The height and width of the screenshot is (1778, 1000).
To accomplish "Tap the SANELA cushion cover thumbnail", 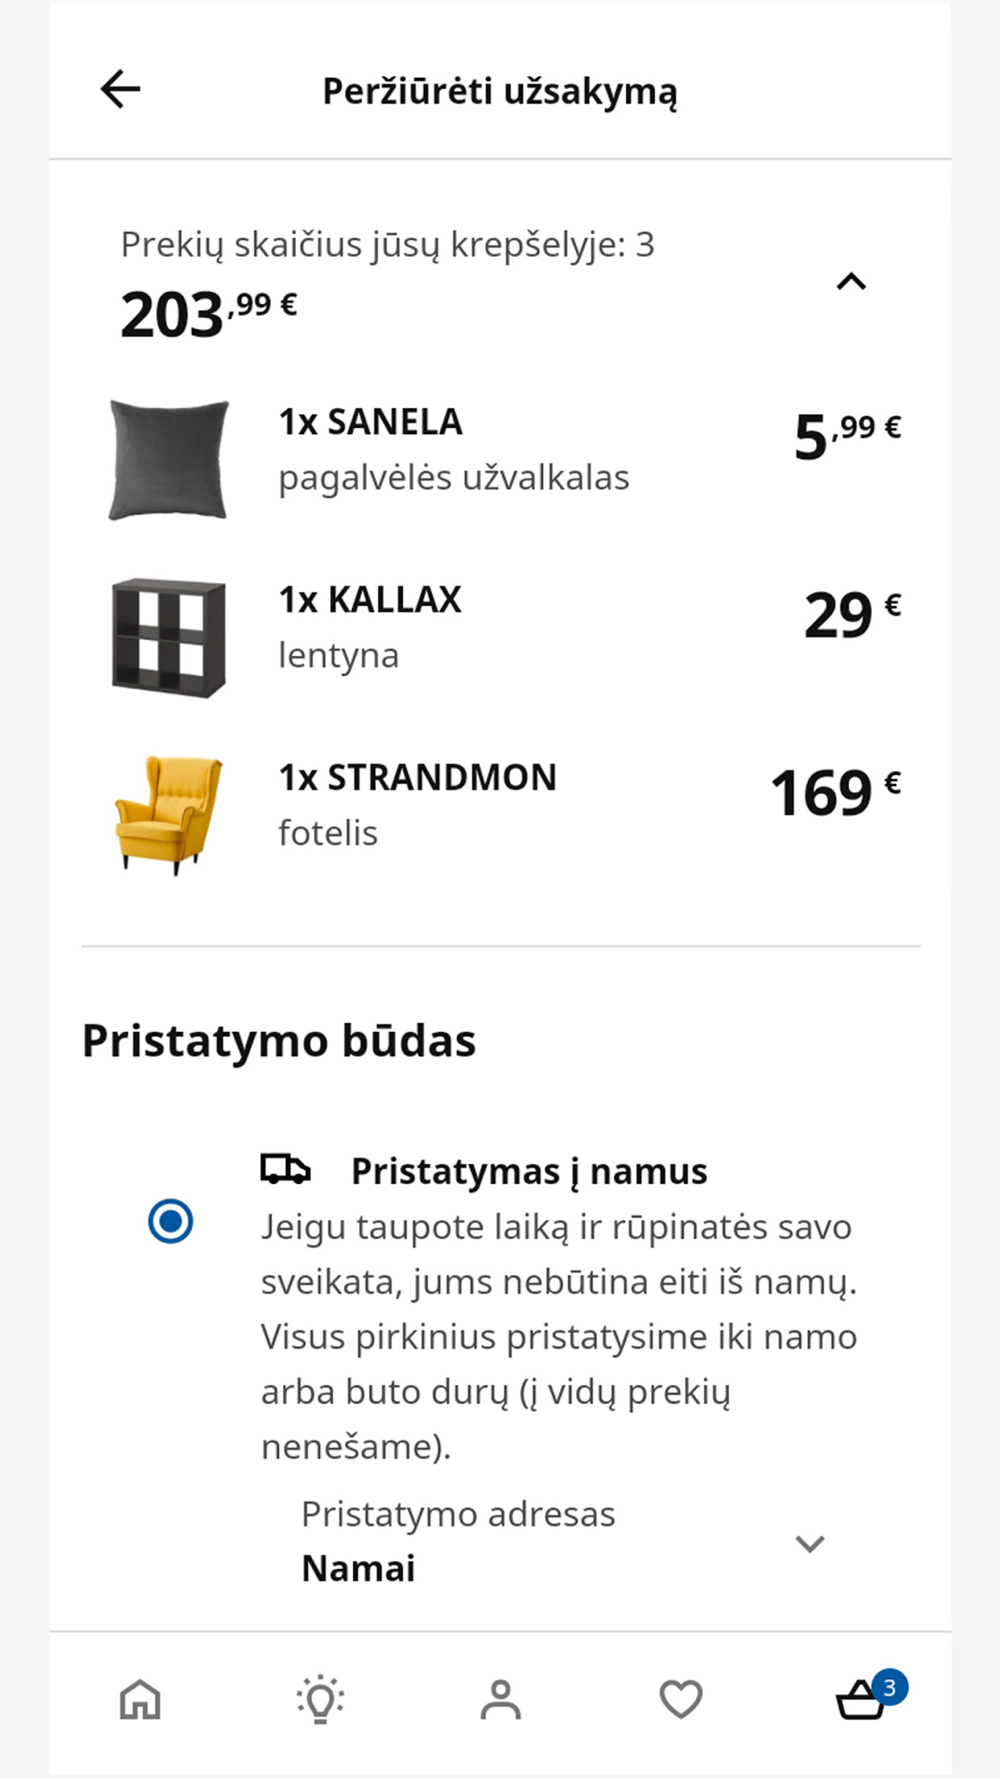I will [168, 460].
